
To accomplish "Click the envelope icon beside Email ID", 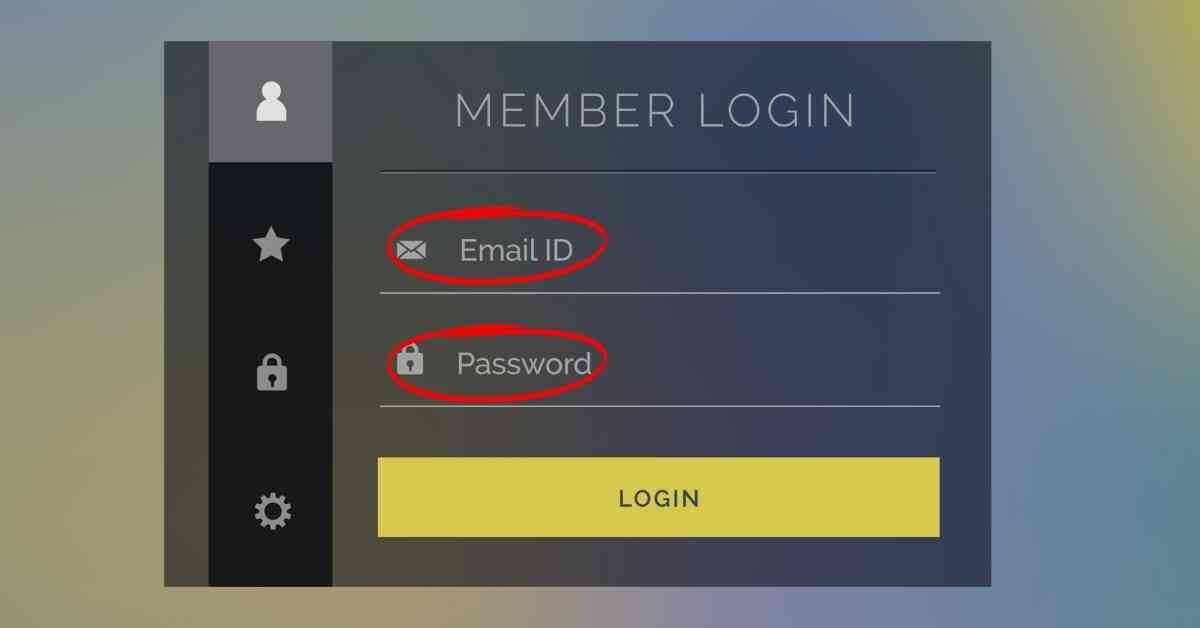I will tap(411, 250).
